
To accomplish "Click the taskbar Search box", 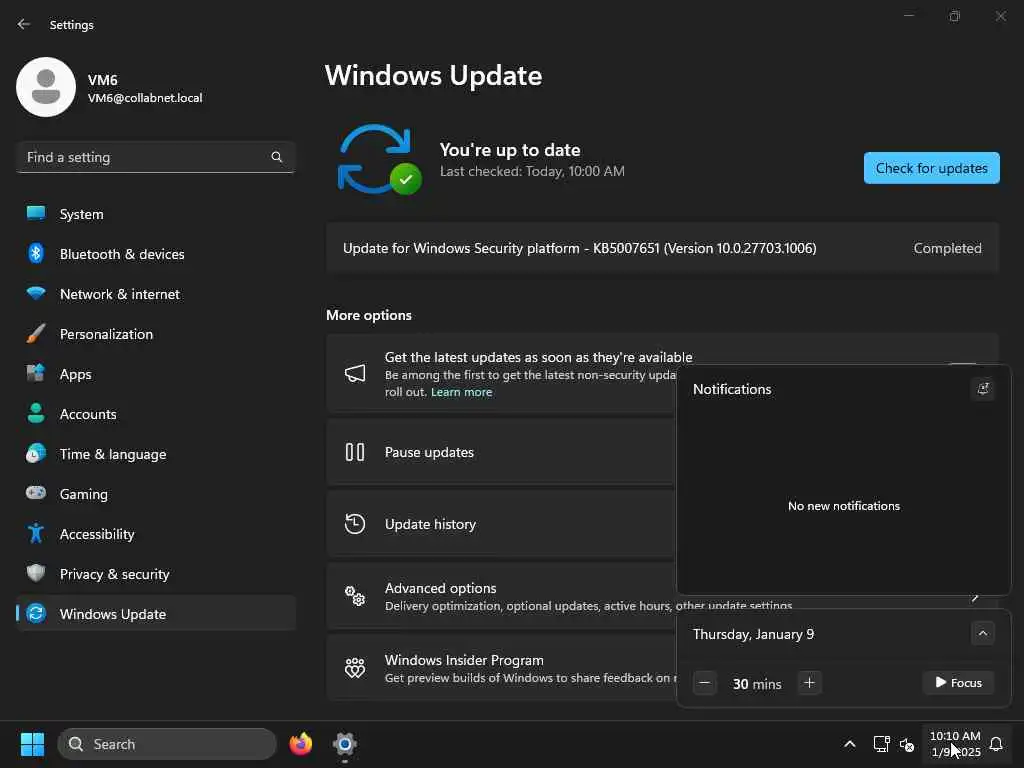I will pyautogui.click(x=167, y=744).
